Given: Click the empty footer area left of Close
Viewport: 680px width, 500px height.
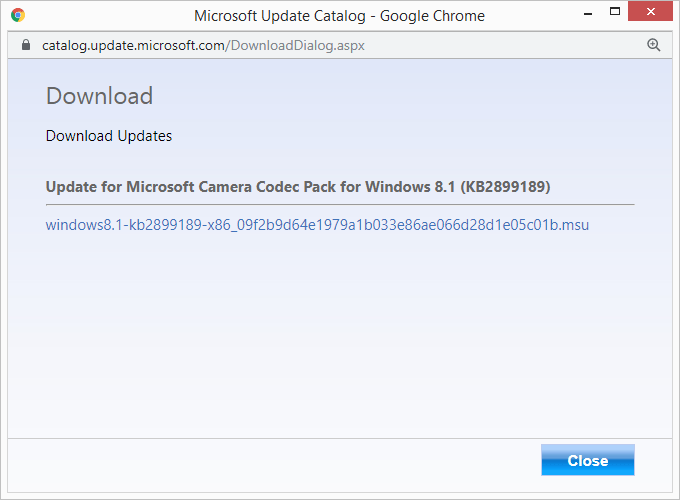Looking at the screenshot, I should [270, 461].
